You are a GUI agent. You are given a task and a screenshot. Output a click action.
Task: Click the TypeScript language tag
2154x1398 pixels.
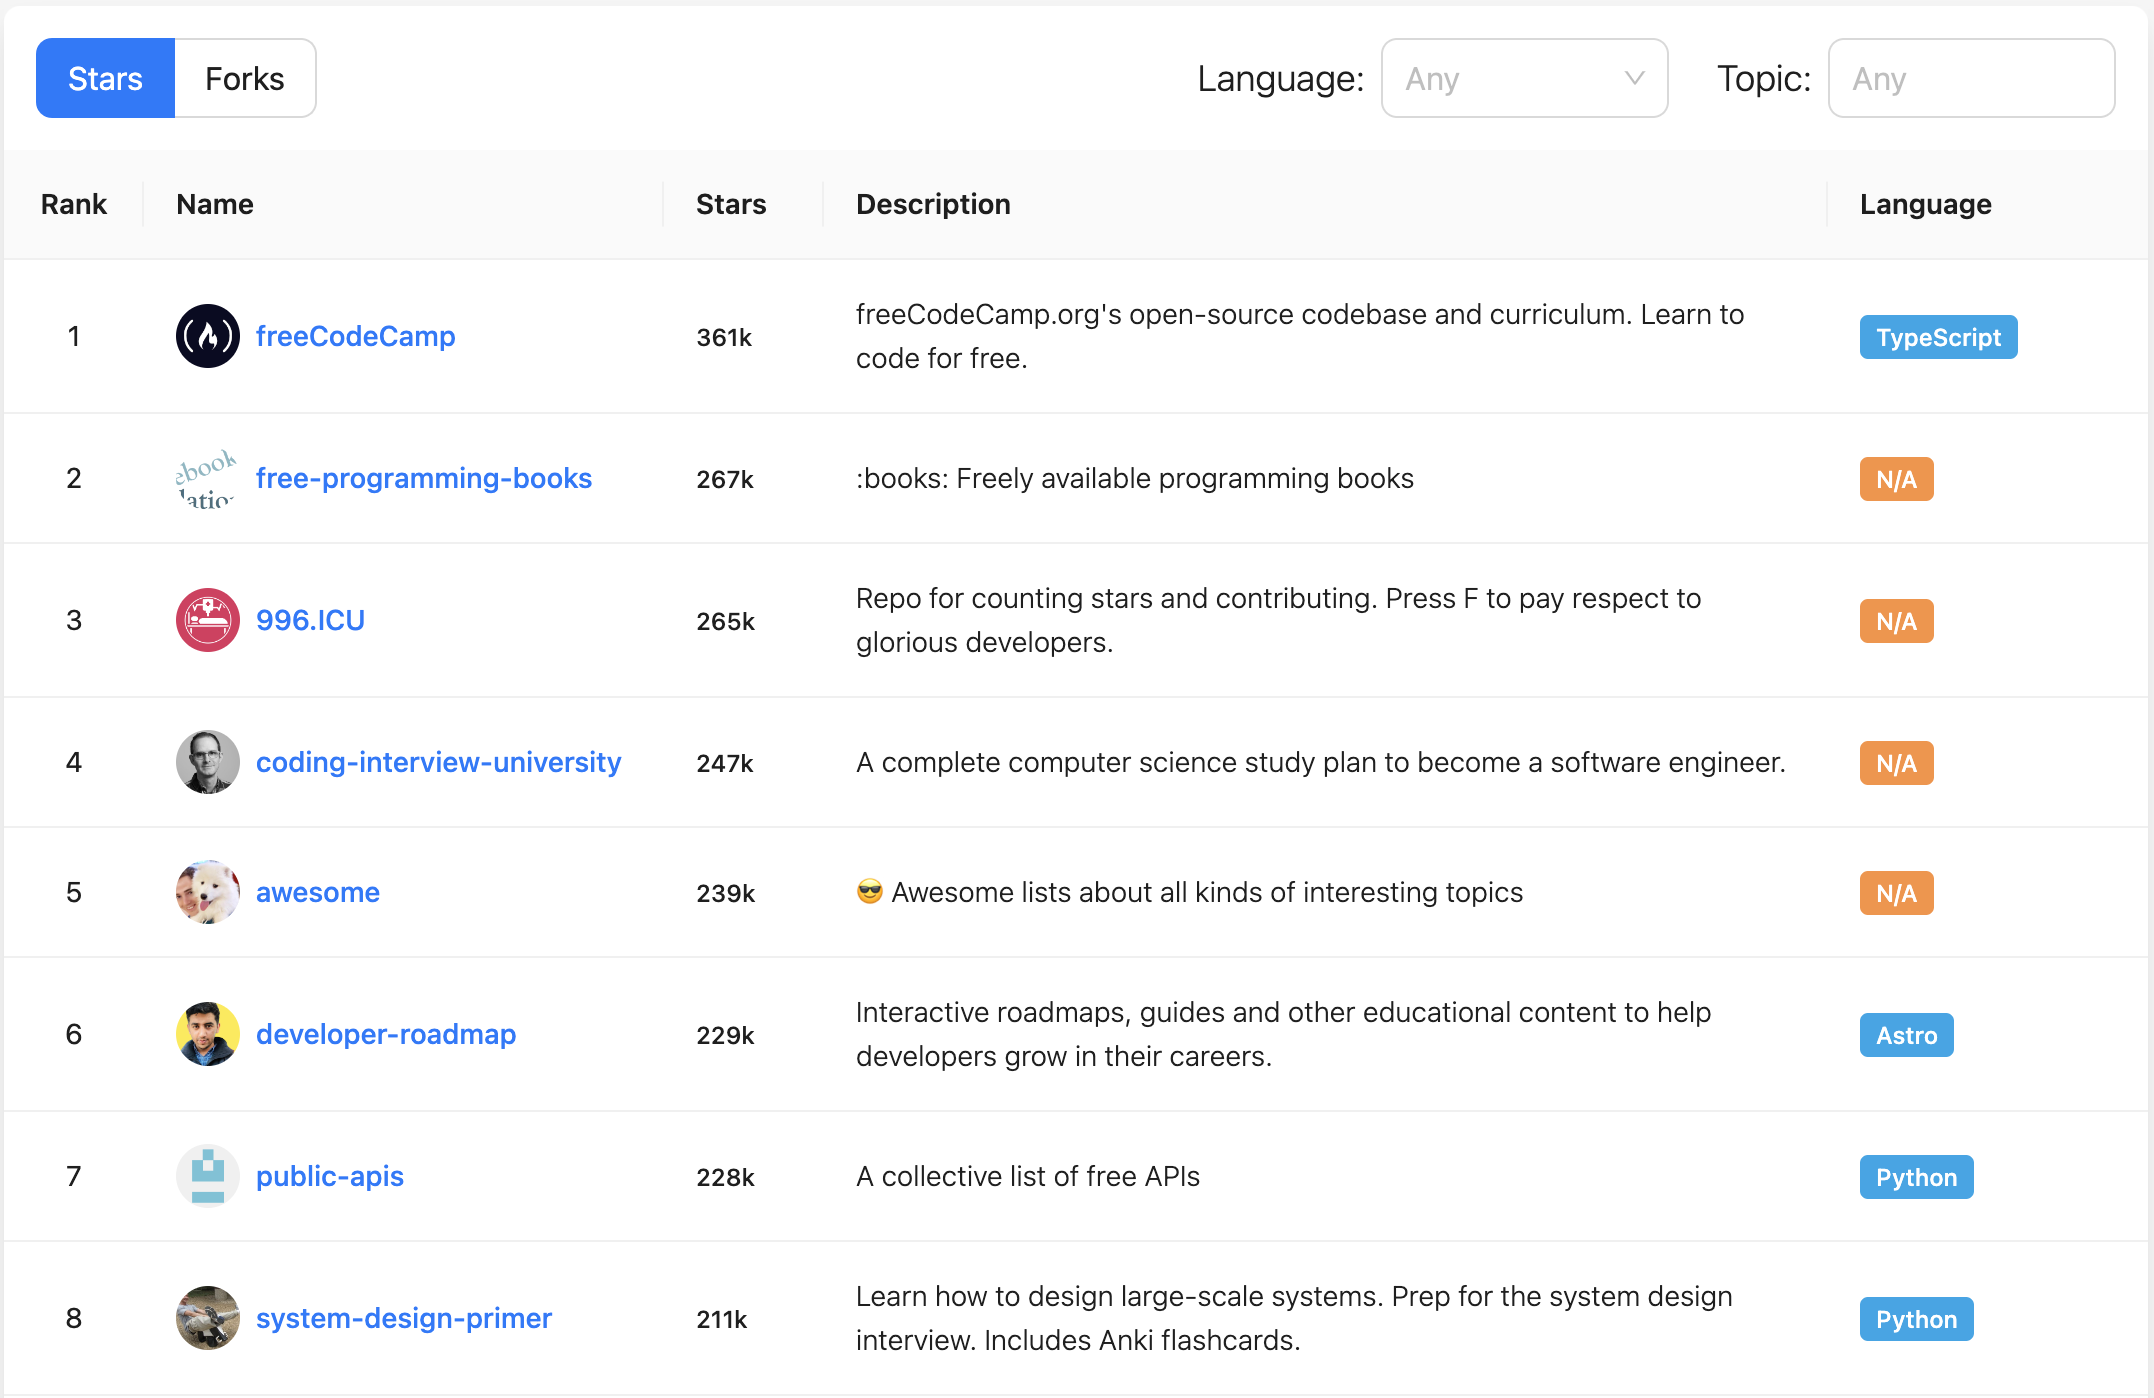1937,337
